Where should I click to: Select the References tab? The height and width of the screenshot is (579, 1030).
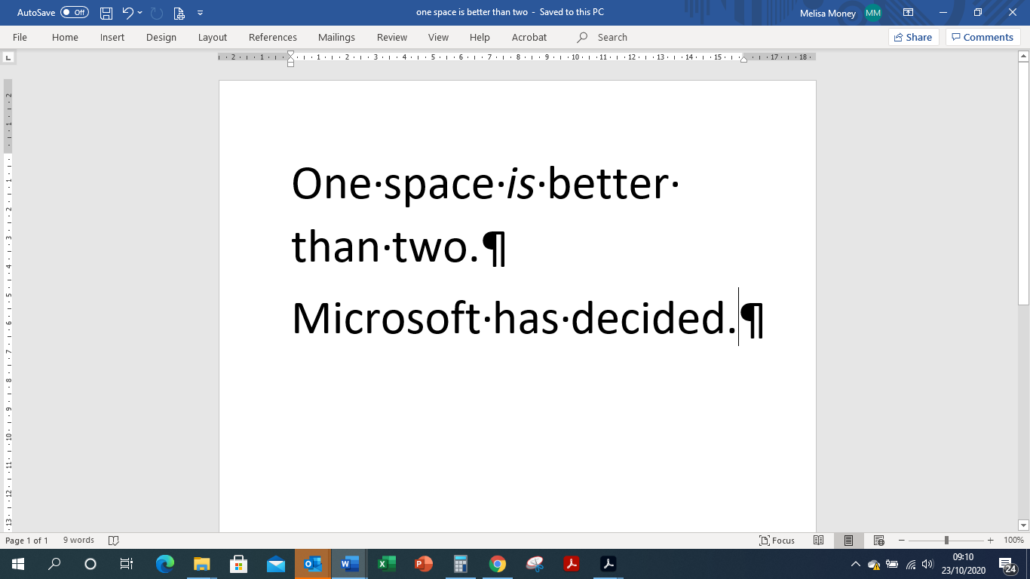click(x=273, y=37)
